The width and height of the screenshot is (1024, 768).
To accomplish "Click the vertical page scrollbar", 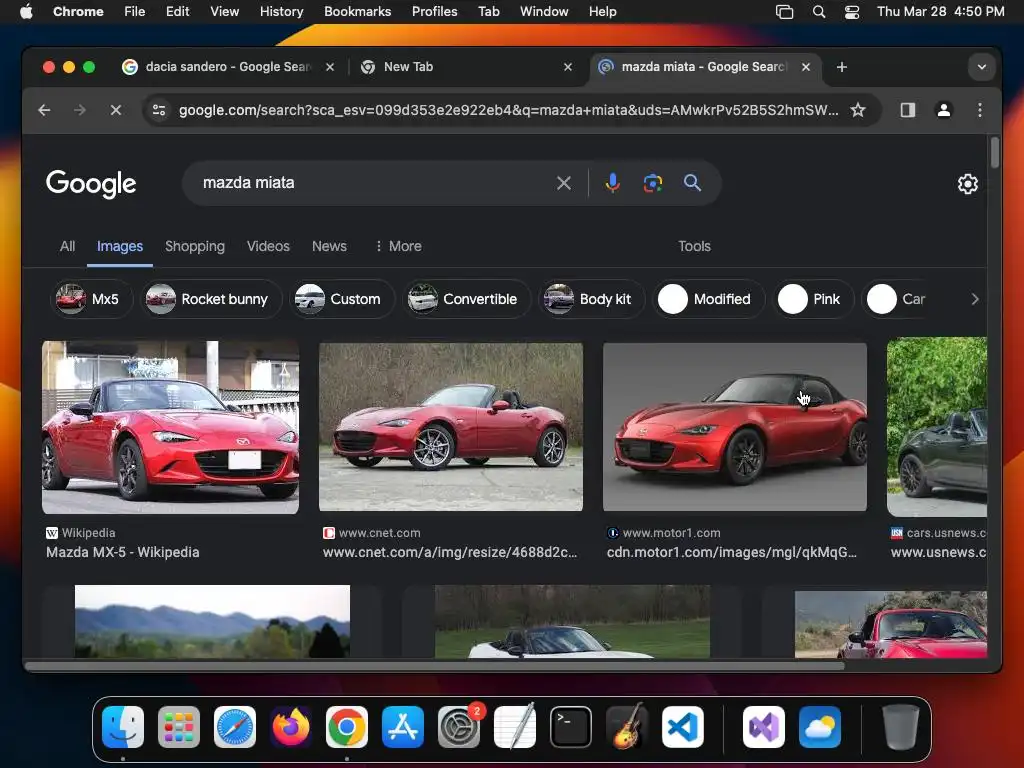I will tap(994, 153).
